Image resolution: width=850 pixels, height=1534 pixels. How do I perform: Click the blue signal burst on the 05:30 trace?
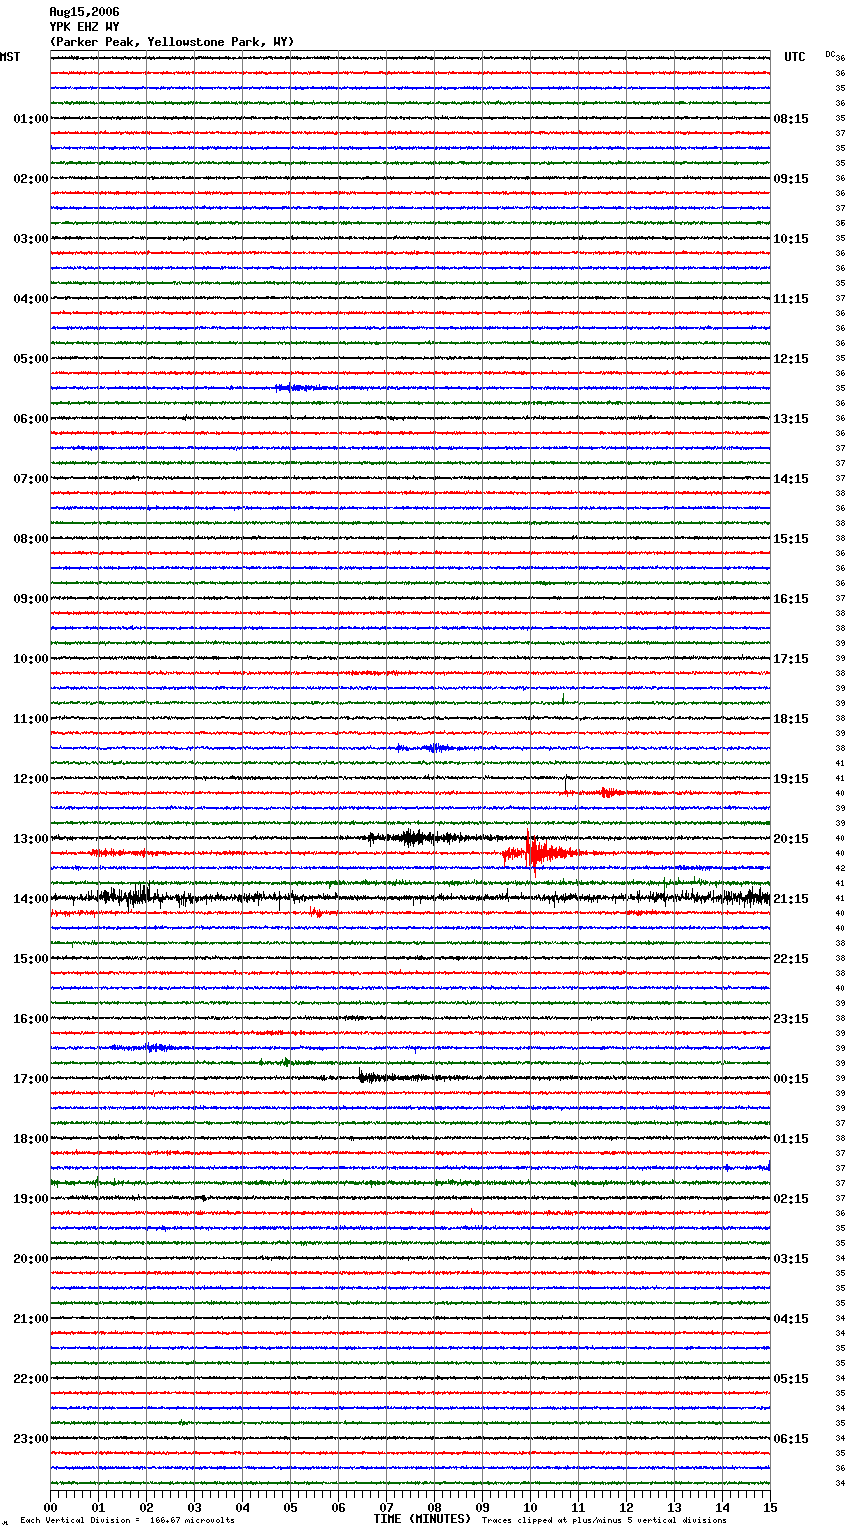click(298, 388)
